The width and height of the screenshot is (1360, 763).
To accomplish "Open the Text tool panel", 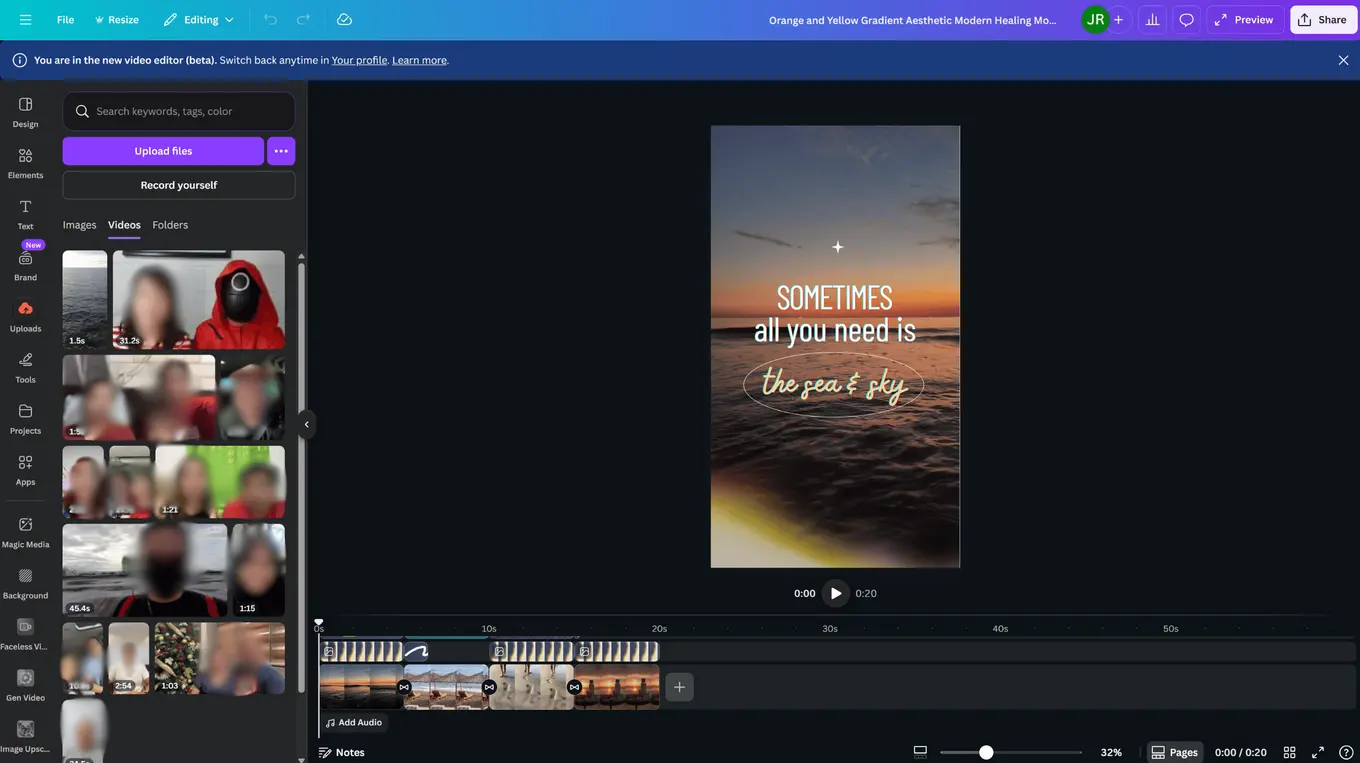I will [25, 212].
